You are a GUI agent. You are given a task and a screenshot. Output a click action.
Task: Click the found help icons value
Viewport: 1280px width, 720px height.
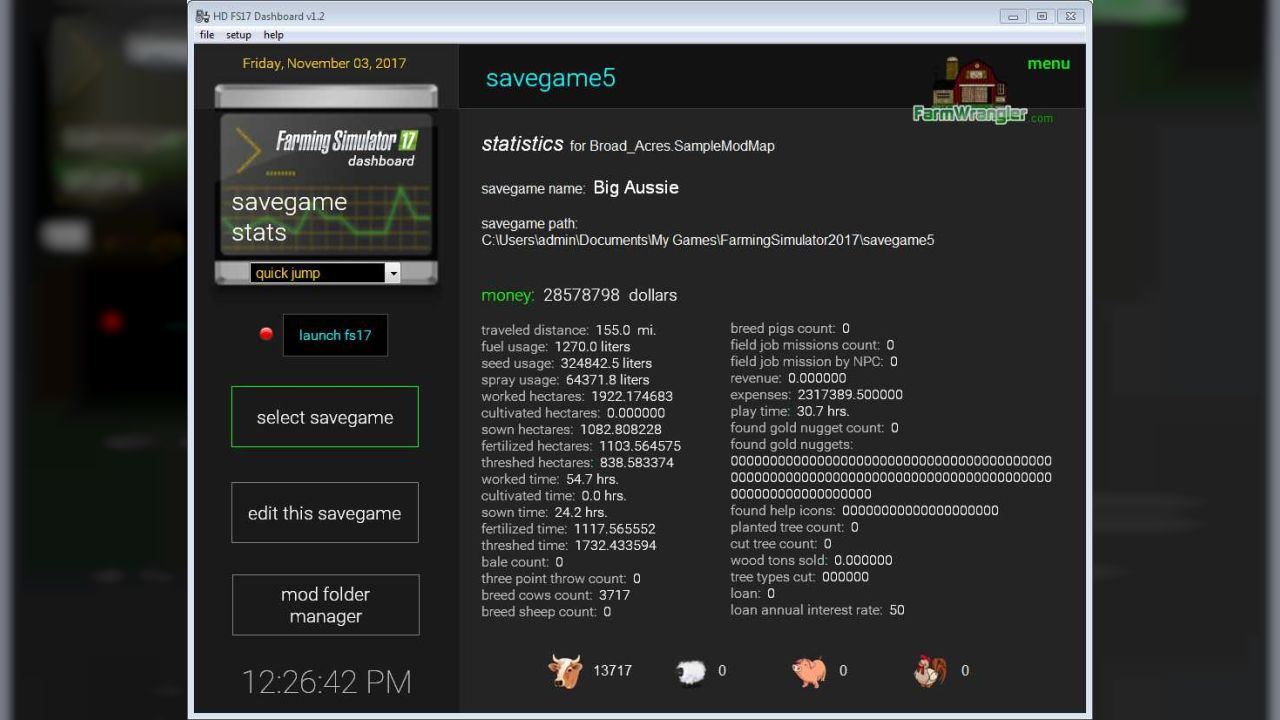(x=920, y=510)
